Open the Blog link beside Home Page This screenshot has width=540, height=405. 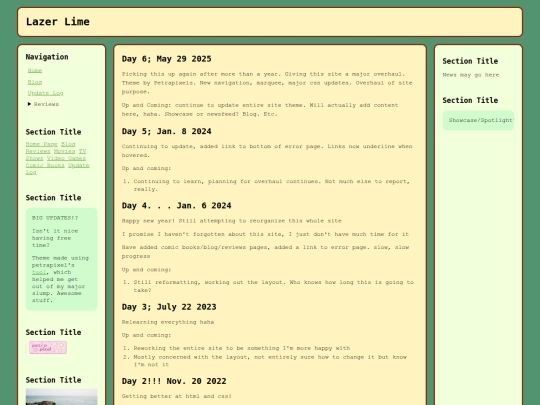[x=68, y=144]
